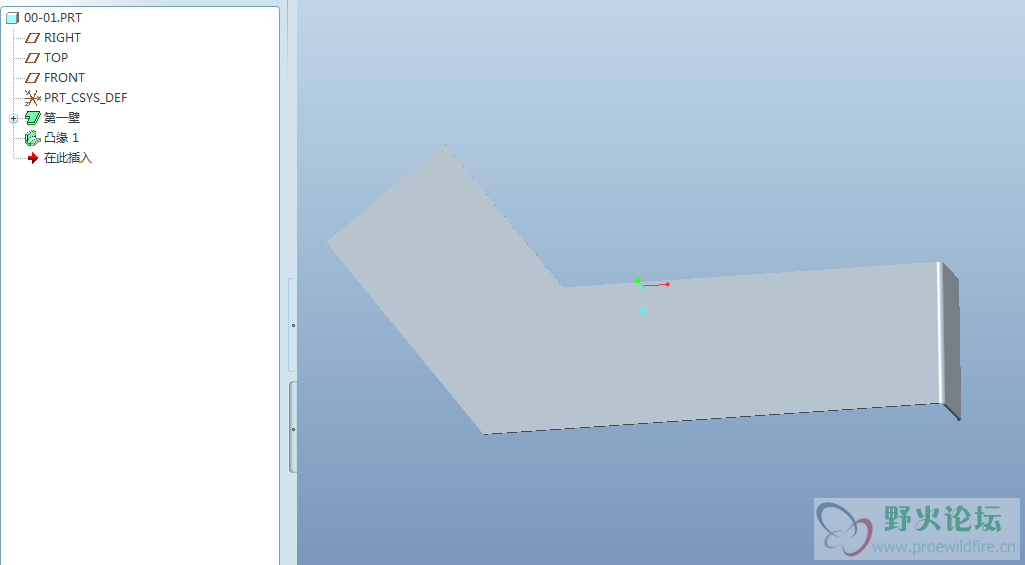Click the RIGHT datum plane icon
Image resolution: width=1025 pixels, height=565 pixels.
32,38
